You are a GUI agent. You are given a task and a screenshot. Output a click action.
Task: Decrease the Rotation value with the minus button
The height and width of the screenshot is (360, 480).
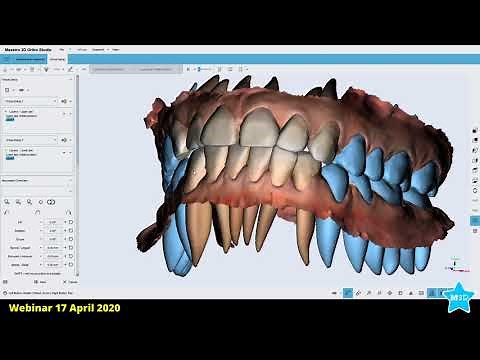coord(41,231)
